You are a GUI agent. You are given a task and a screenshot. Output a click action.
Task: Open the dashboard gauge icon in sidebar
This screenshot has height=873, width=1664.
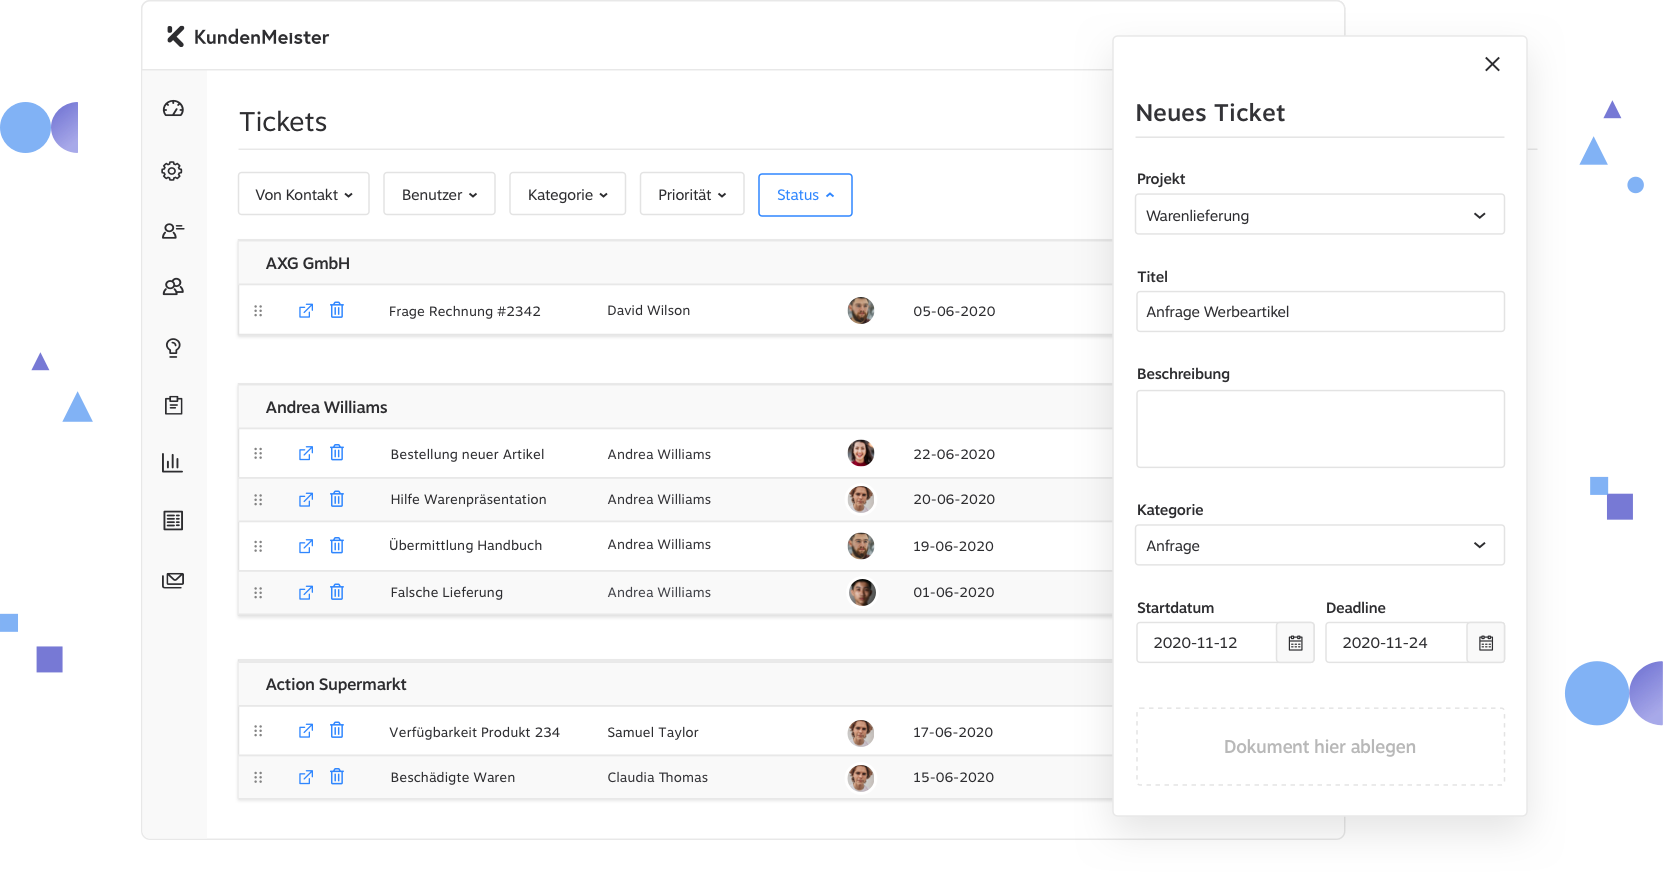(x=173, y=109)
